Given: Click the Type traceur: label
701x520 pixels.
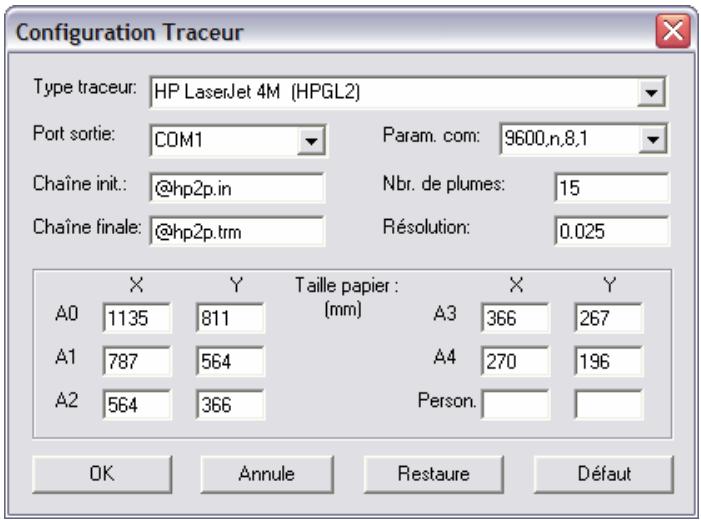Looking at the screenshot, I should click(85, 87).
